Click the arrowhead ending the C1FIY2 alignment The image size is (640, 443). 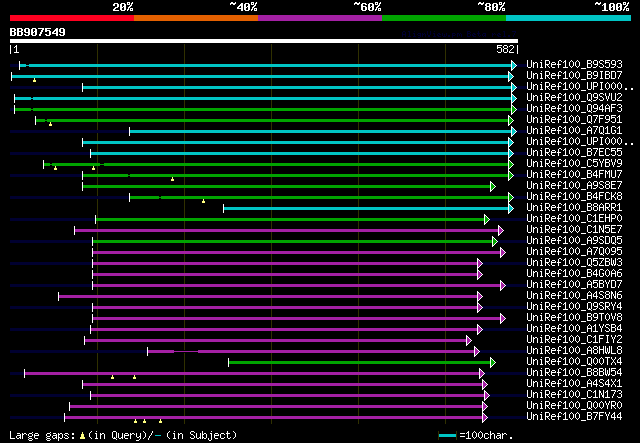[x=469, y=341]
